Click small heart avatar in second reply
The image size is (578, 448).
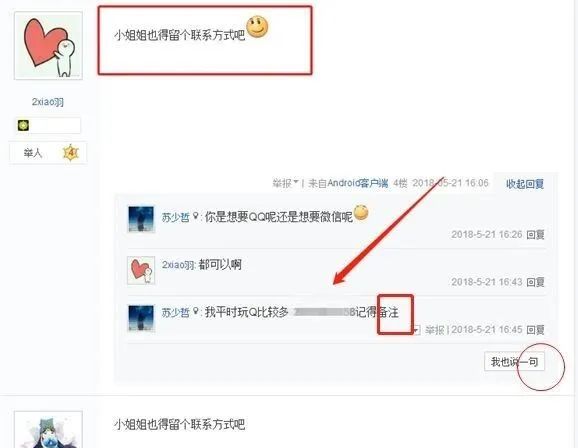click(x=141, y=270)
